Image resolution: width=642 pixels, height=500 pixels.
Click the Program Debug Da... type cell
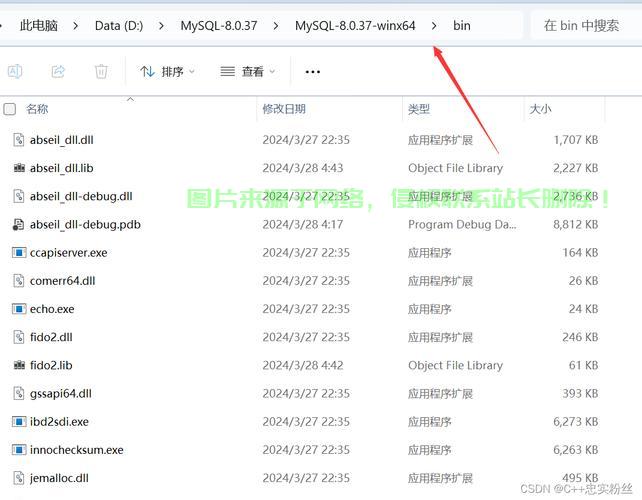[x=462, y=225]
